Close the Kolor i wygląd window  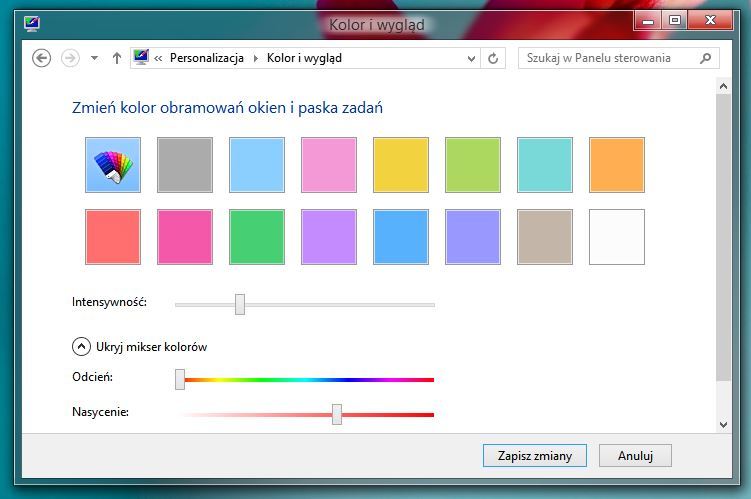tap(711, 21)
